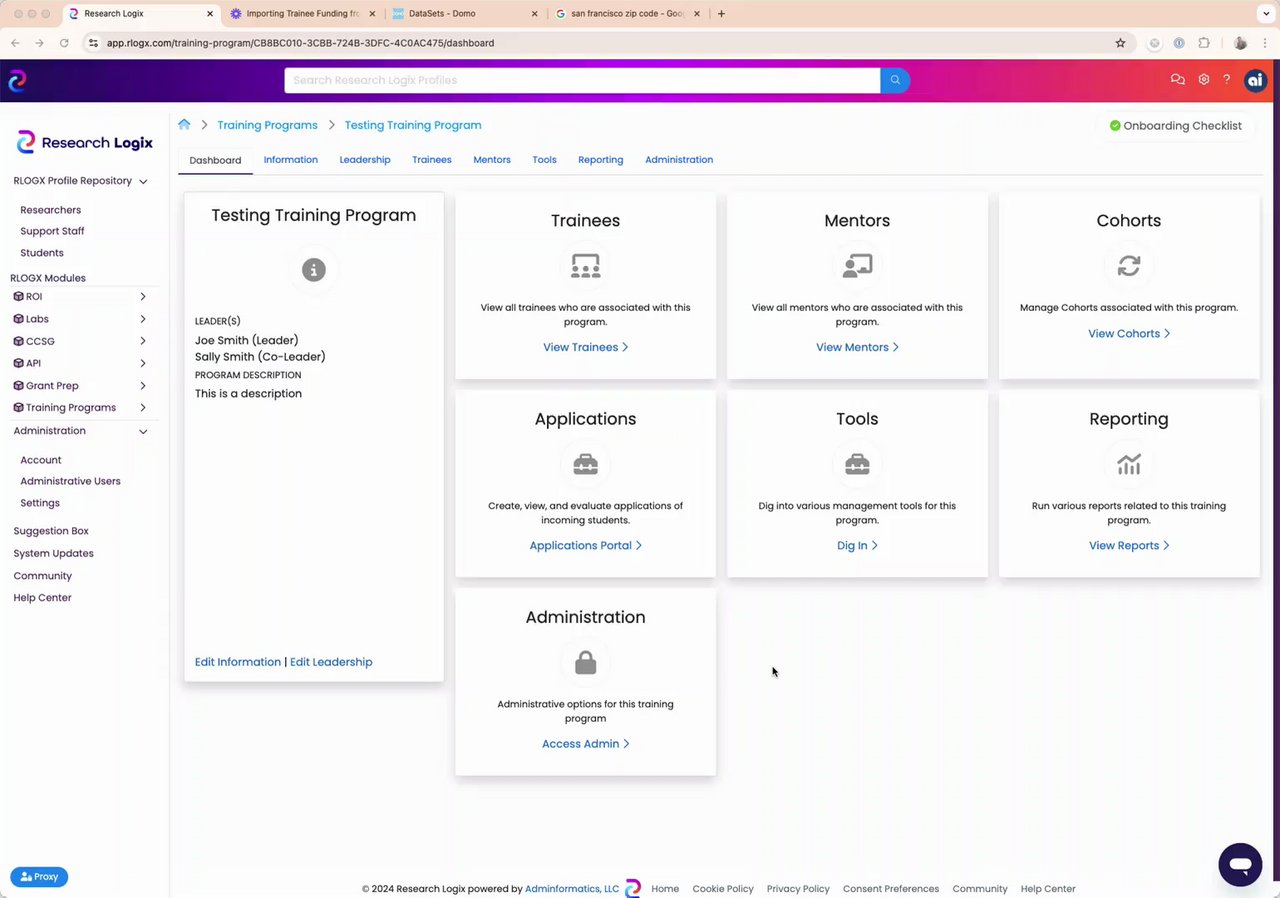Open the Onboarding Checklist button
The image size is (1280, 898).
(x=1175, y=126)
